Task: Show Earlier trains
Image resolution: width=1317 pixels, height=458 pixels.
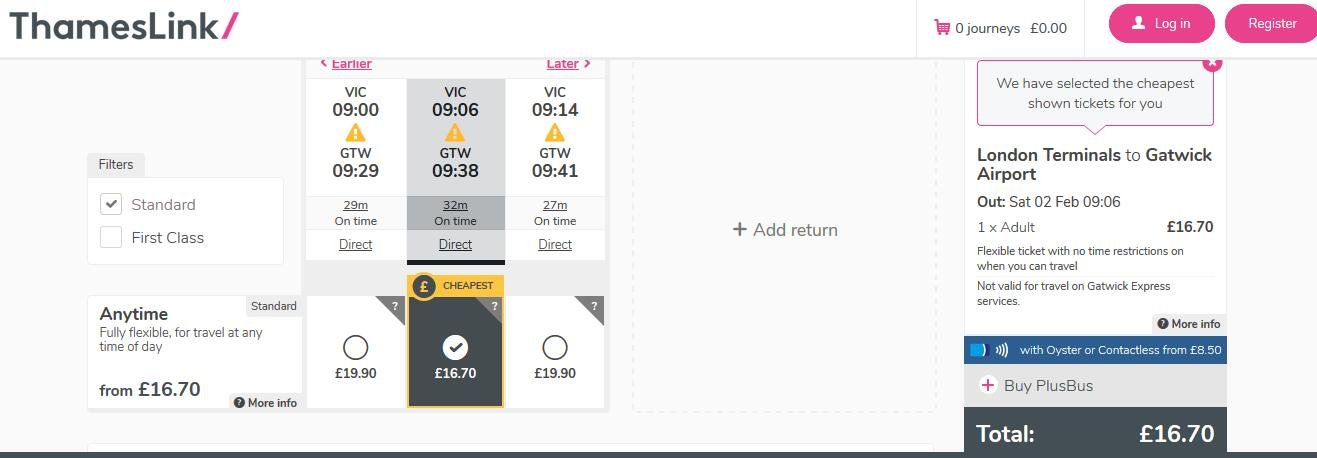Action: click(346, 64)
